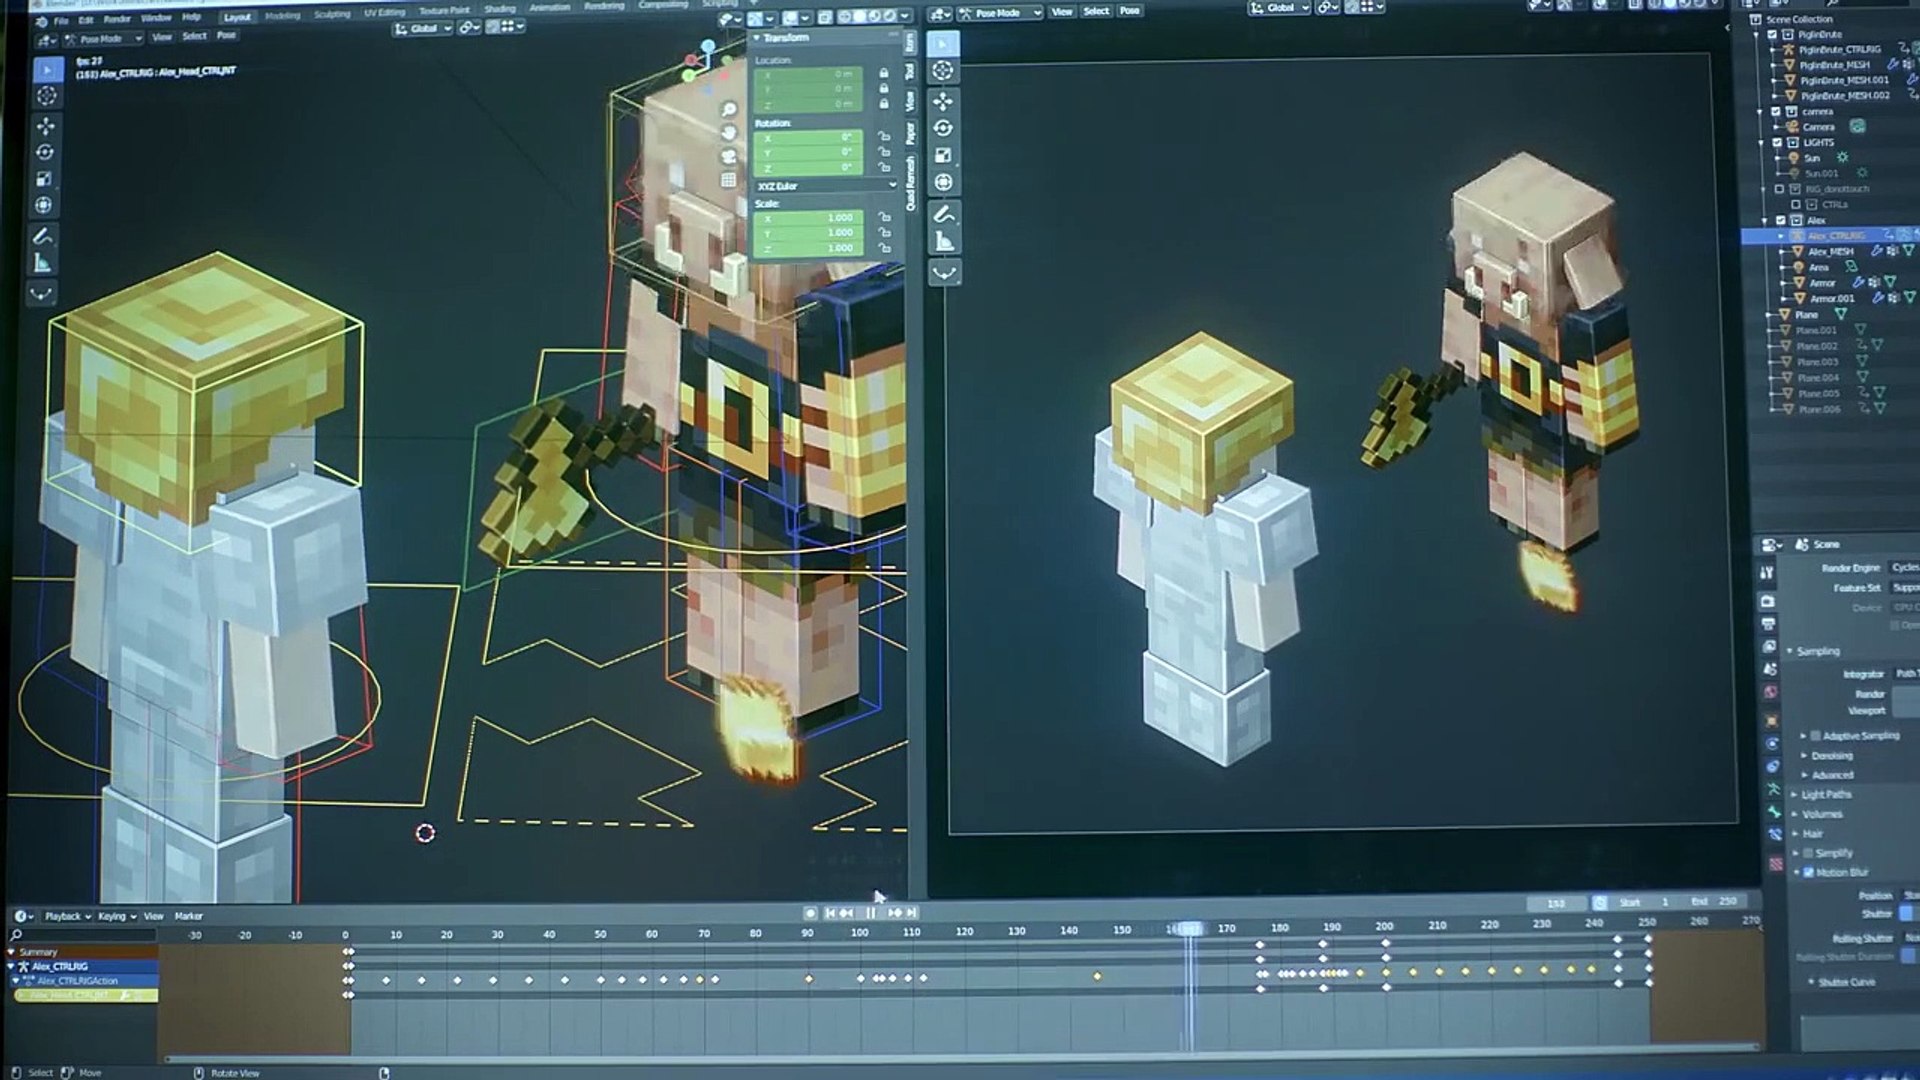Activate Cursor tool in right viewport toolbar
The image size is (1920, 1080).
(x=943, y=71)
